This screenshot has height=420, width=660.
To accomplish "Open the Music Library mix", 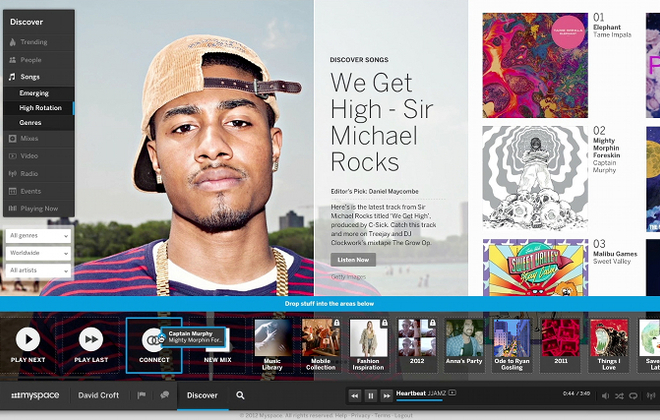I will coord(272,346).
